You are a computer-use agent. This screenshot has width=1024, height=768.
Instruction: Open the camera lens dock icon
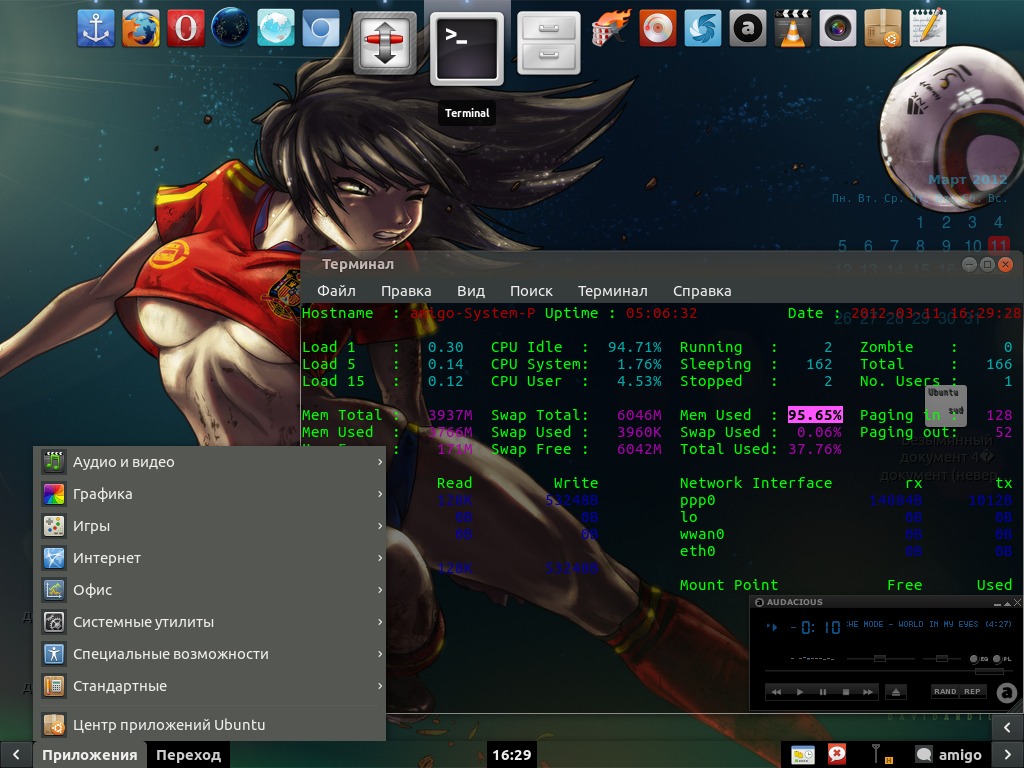(838, 28)
